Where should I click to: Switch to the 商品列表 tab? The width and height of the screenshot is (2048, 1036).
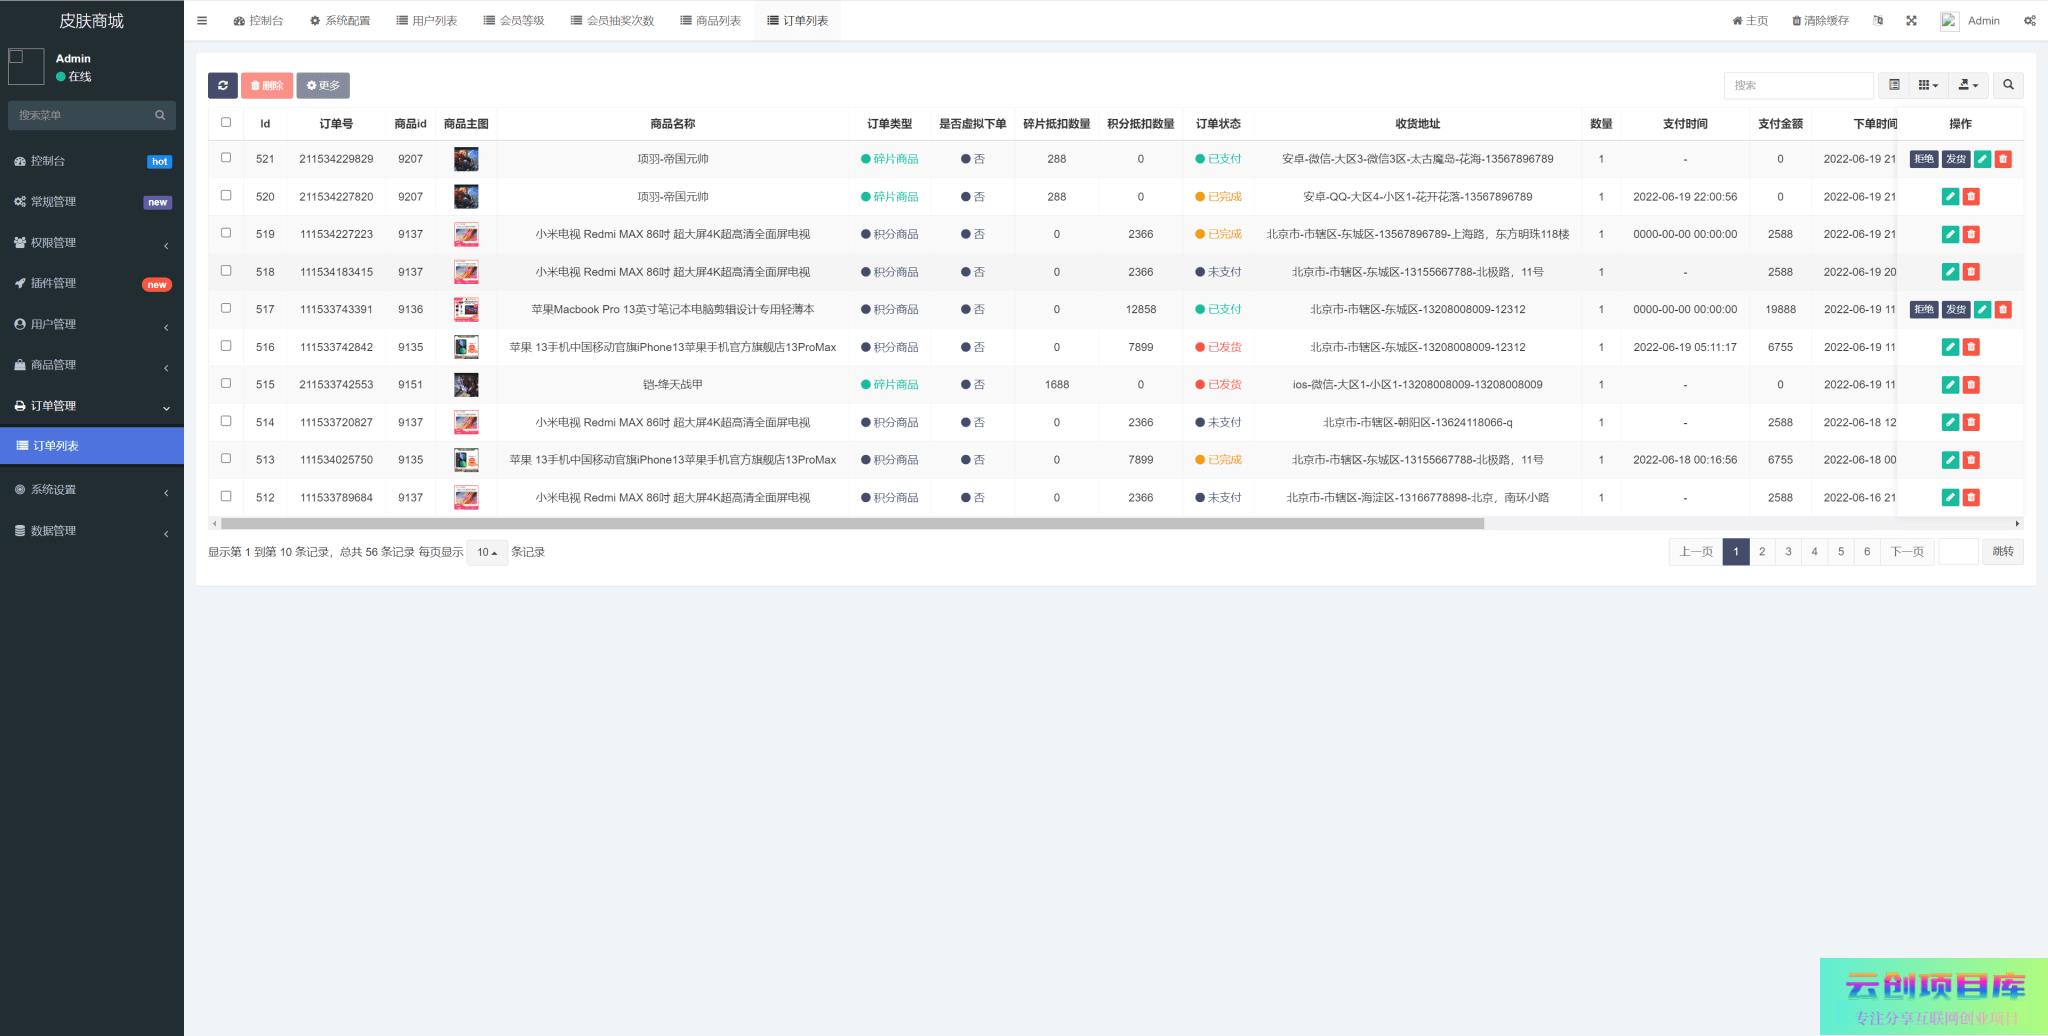coord(710,21)
